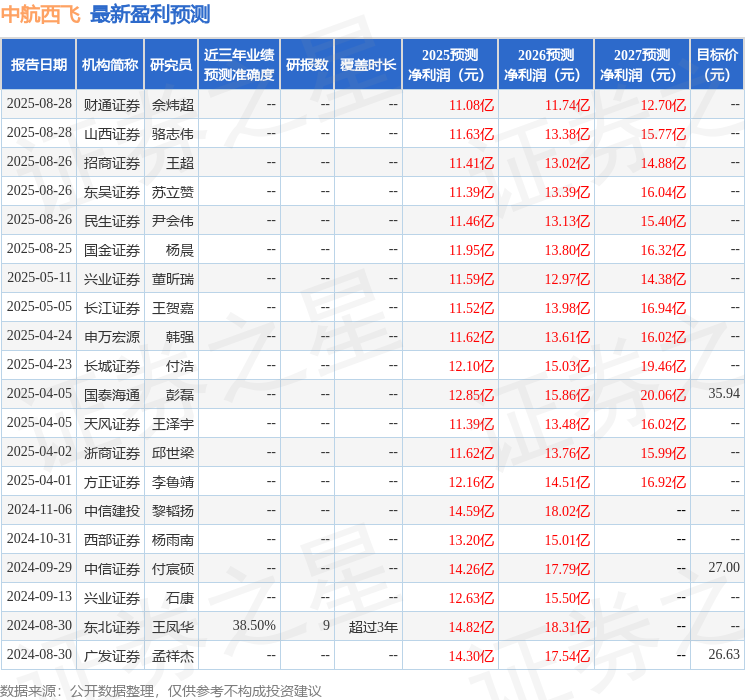Click analyst name 王凤华
The height and width of the screenshot is (700, 745).
point(173,626)
